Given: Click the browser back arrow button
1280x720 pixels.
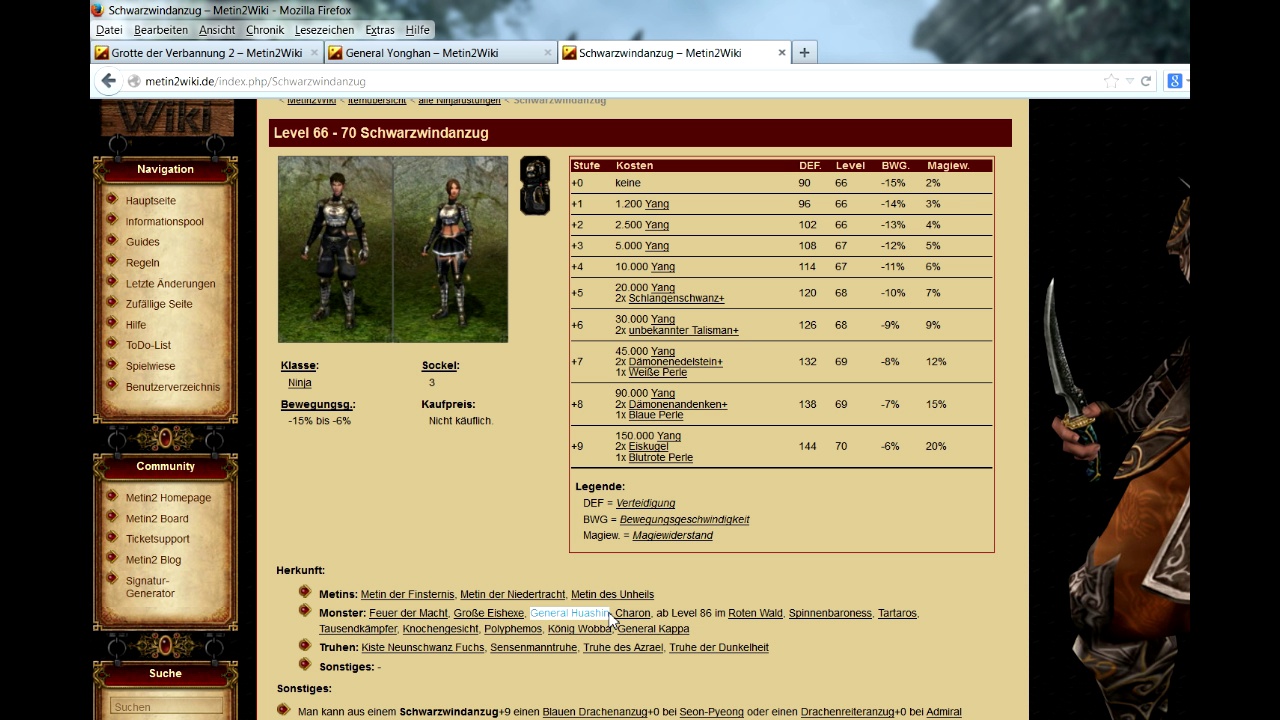Looking at the screenshot, I should (x=108, y=81).
